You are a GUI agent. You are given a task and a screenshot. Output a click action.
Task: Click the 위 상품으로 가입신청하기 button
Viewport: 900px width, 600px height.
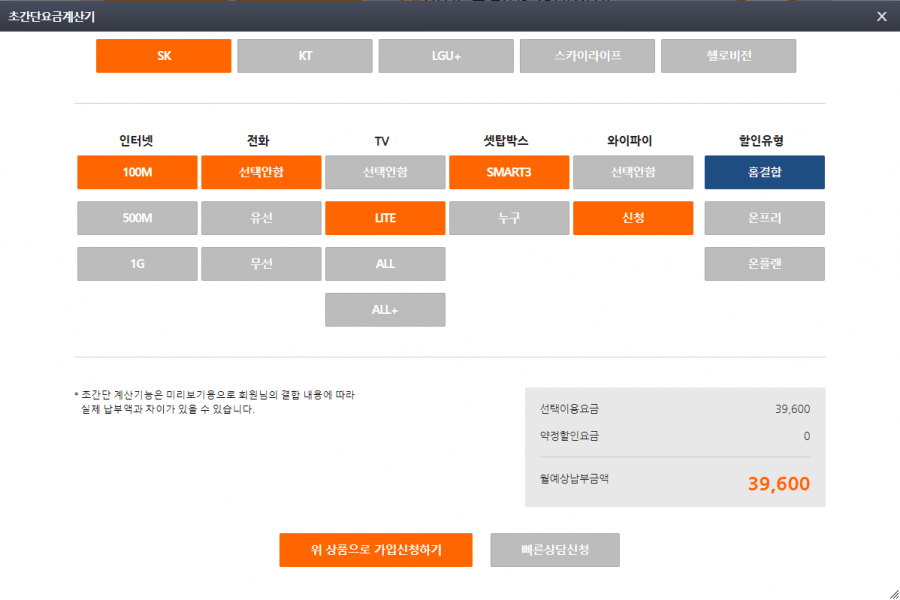[x=376, y=550]
